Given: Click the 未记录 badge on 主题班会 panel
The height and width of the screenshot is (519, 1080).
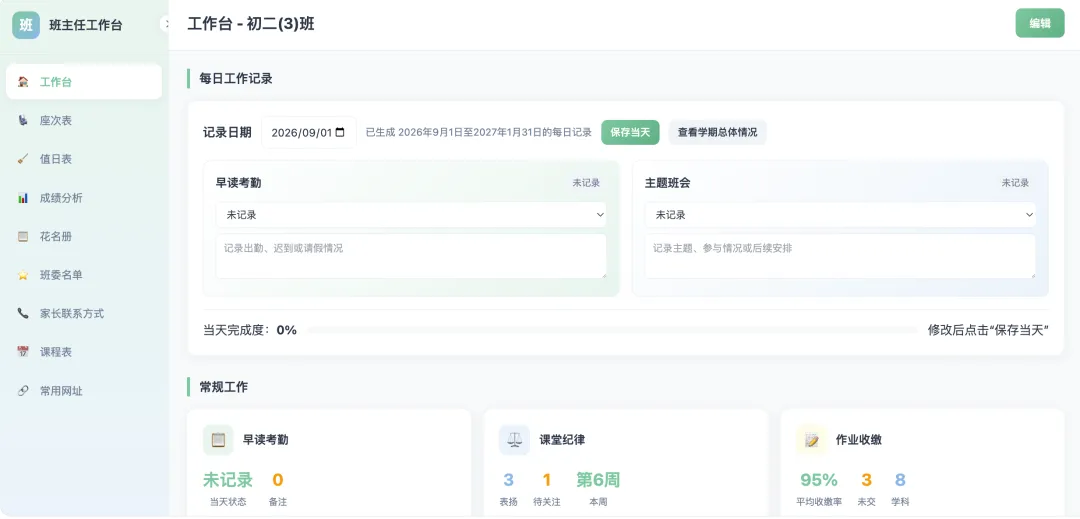Looking at the screenshot, I should 1015,183.
